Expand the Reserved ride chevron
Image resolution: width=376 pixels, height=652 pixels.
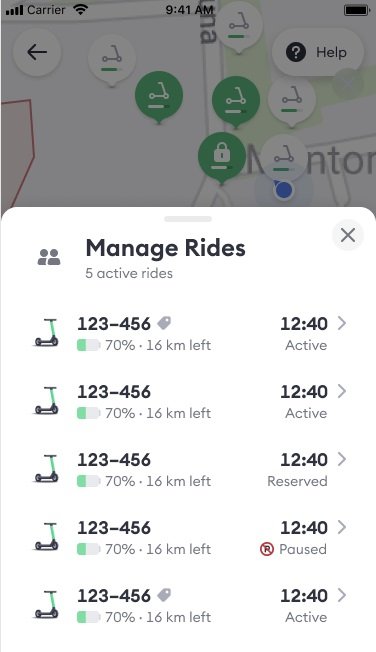click(x=341, y=459)
